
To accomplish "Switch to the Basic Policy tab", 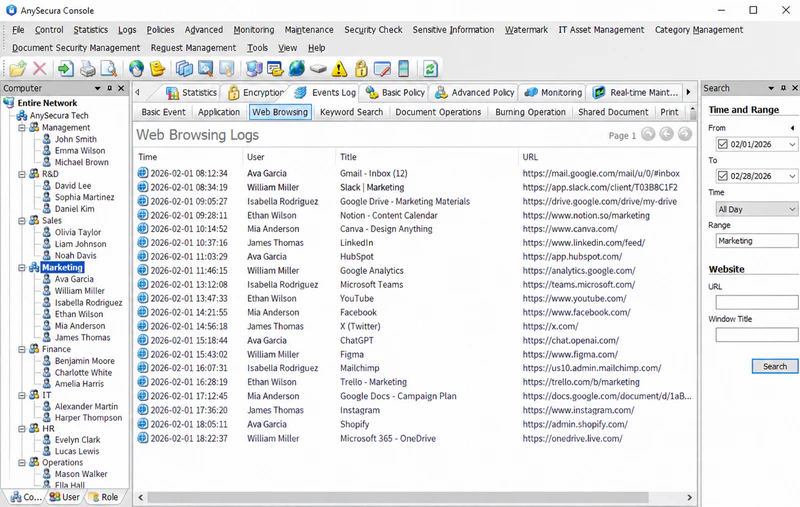I will [x=395, y=92].
